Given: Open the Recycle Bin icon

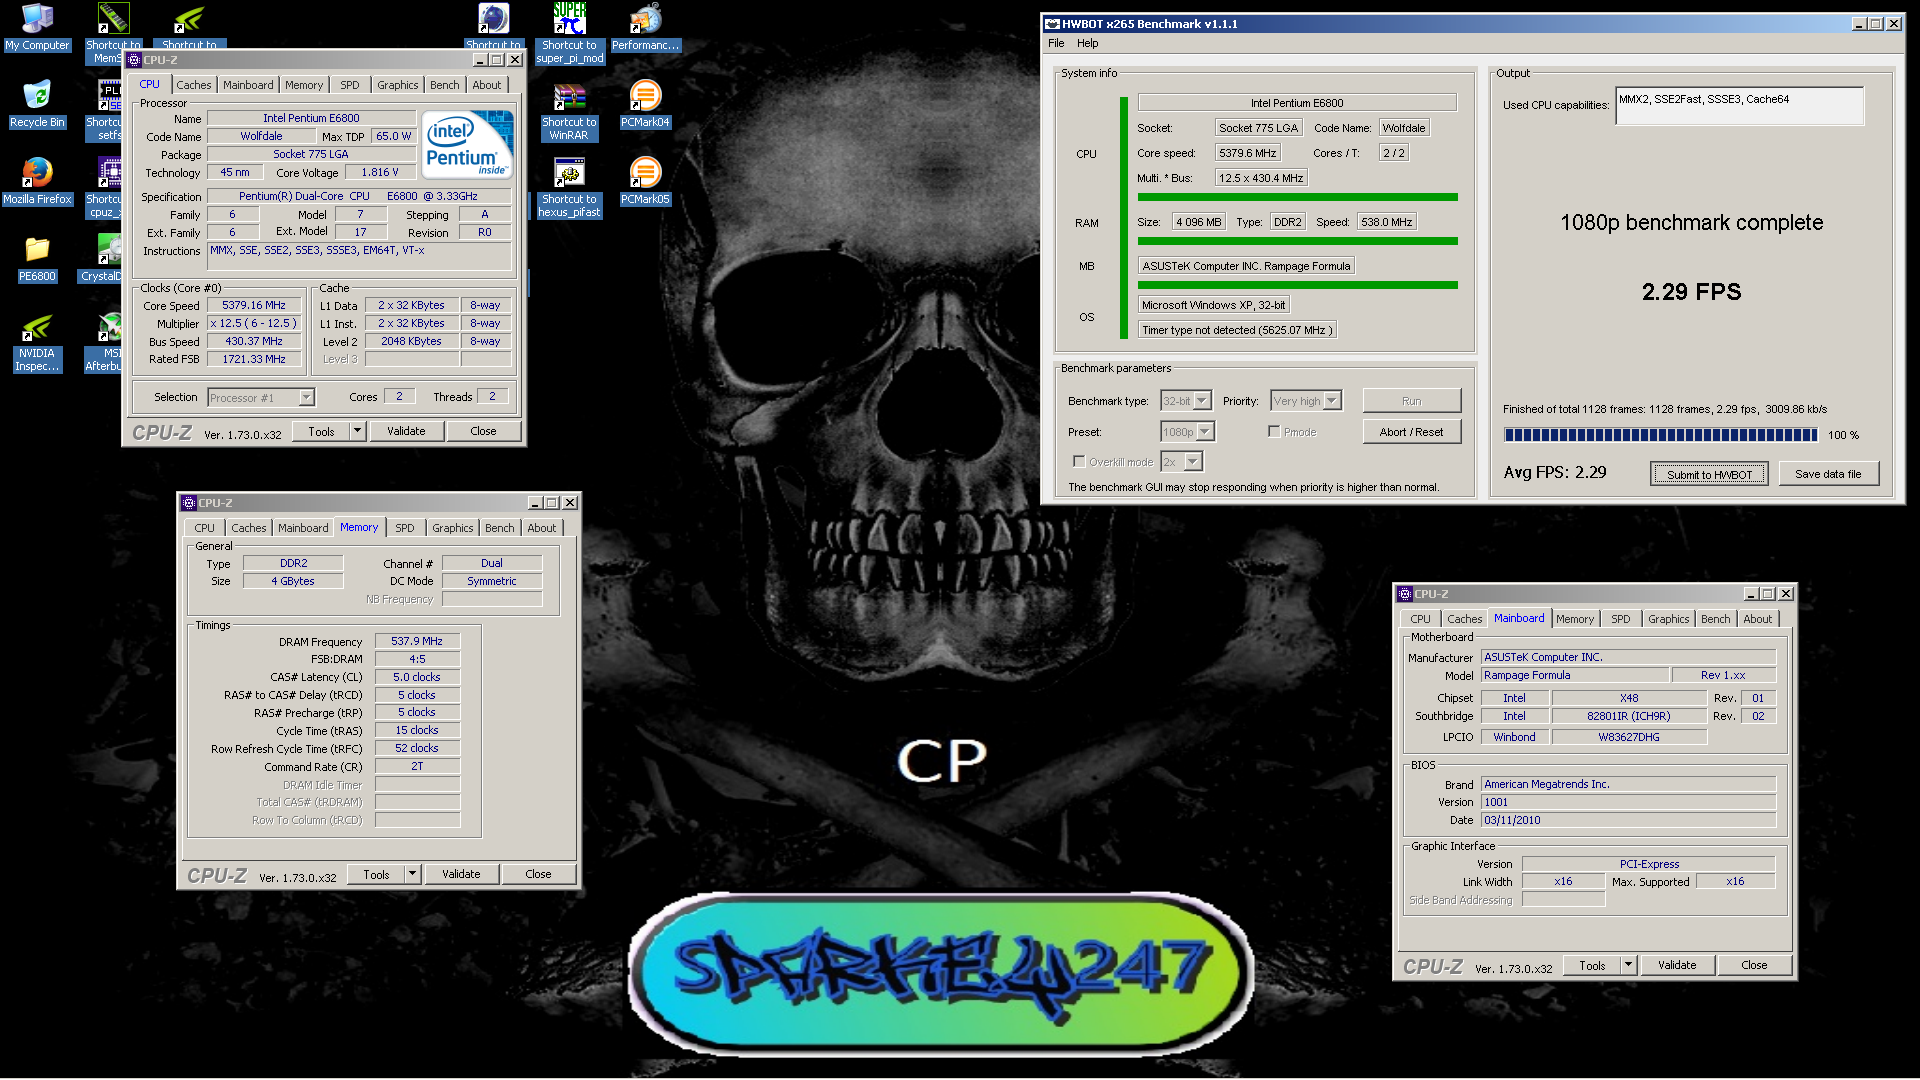Looking at the screenshot, I should tap(37, 104).
